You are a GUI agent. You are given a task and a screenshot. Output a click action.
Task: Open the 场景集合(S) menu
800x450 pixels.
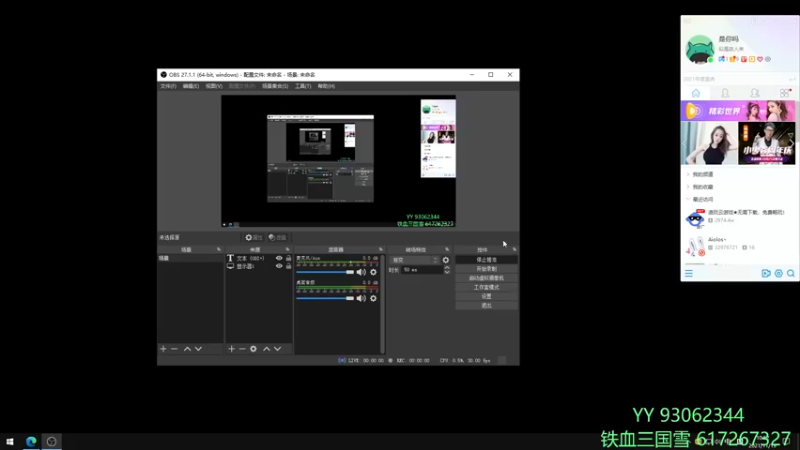(x=275, y=86)
